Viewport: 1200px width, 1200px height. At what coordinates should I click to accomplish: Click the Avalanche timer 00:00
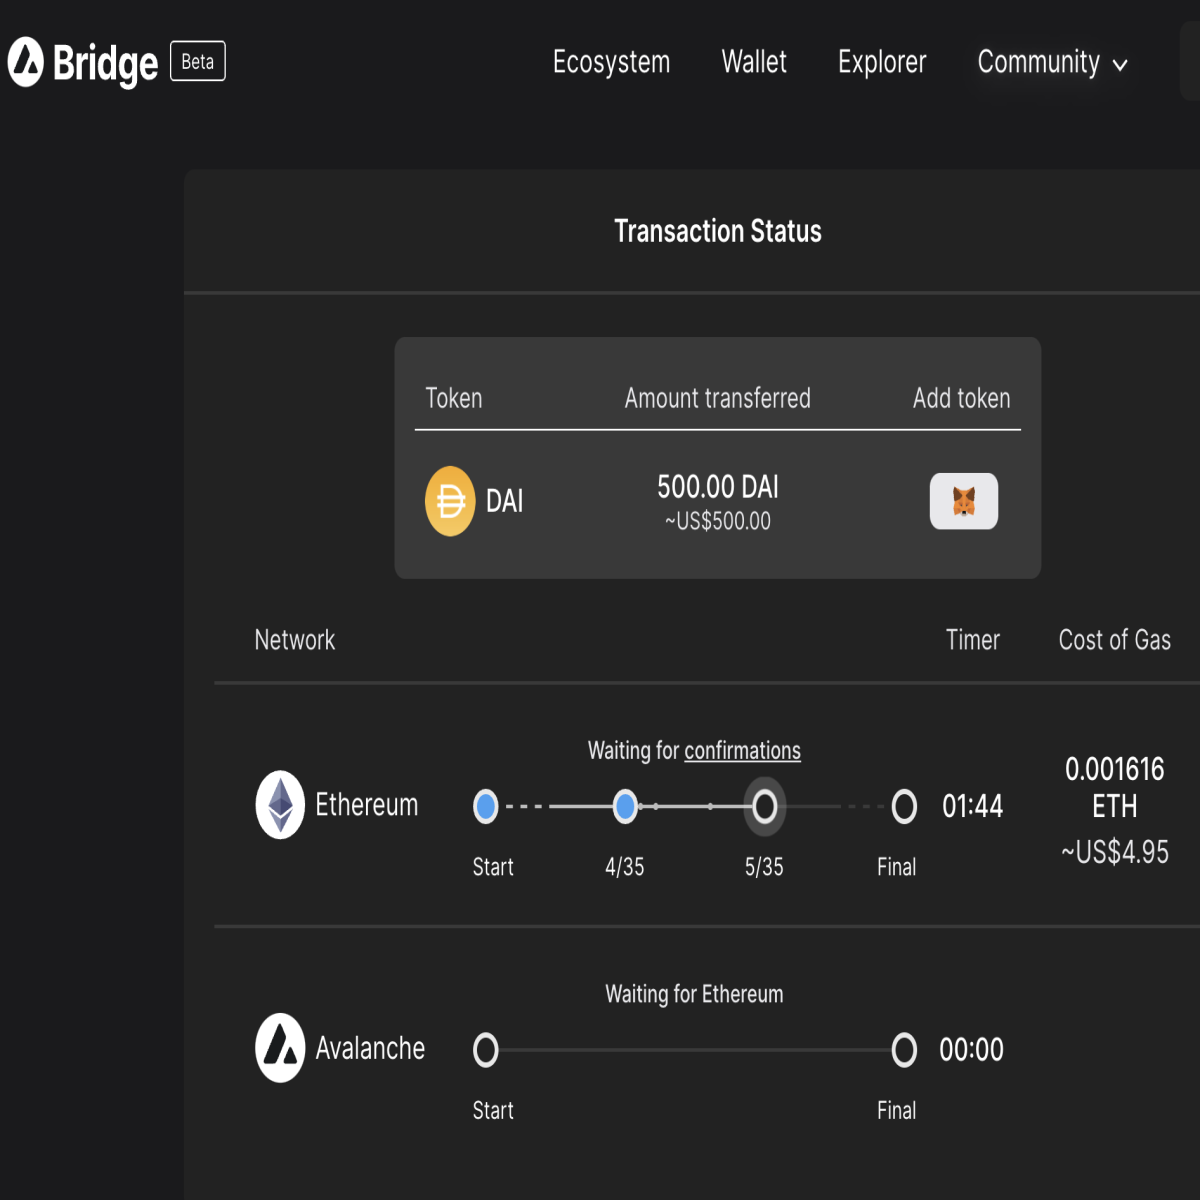(971, 1050)
